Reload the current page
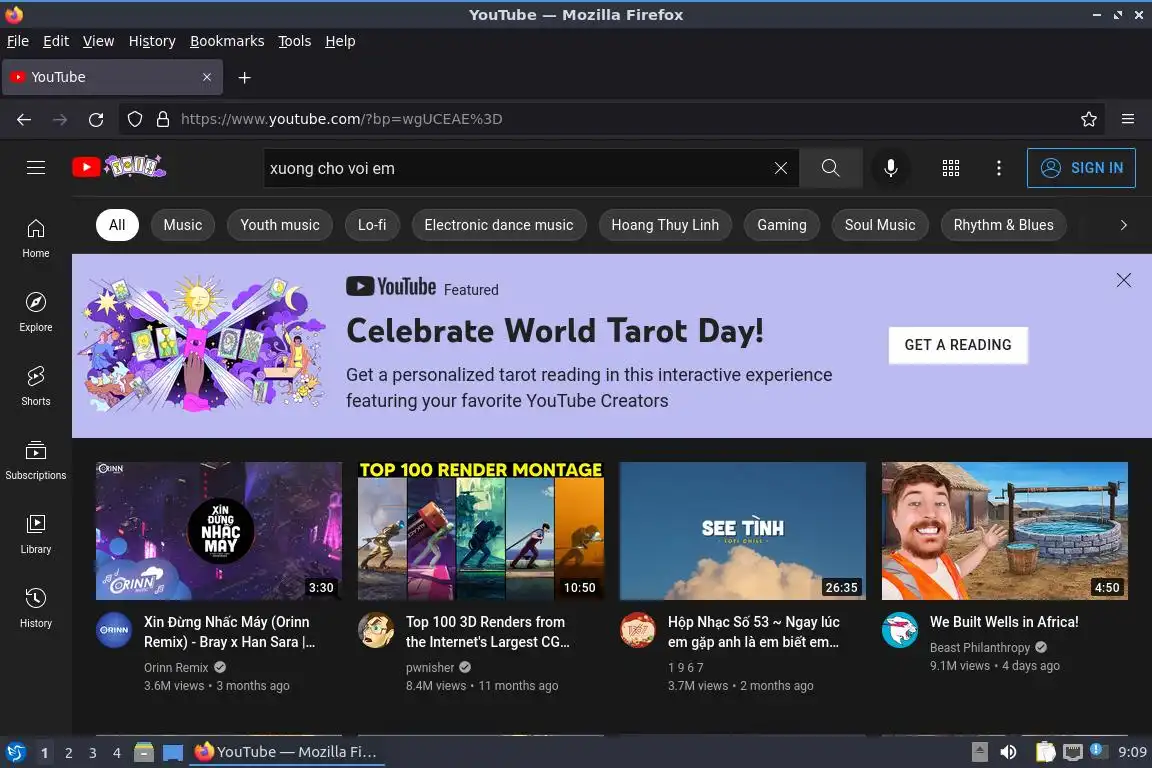The height and width of the screenshot is (768, 1152). (x=96, y=119)
